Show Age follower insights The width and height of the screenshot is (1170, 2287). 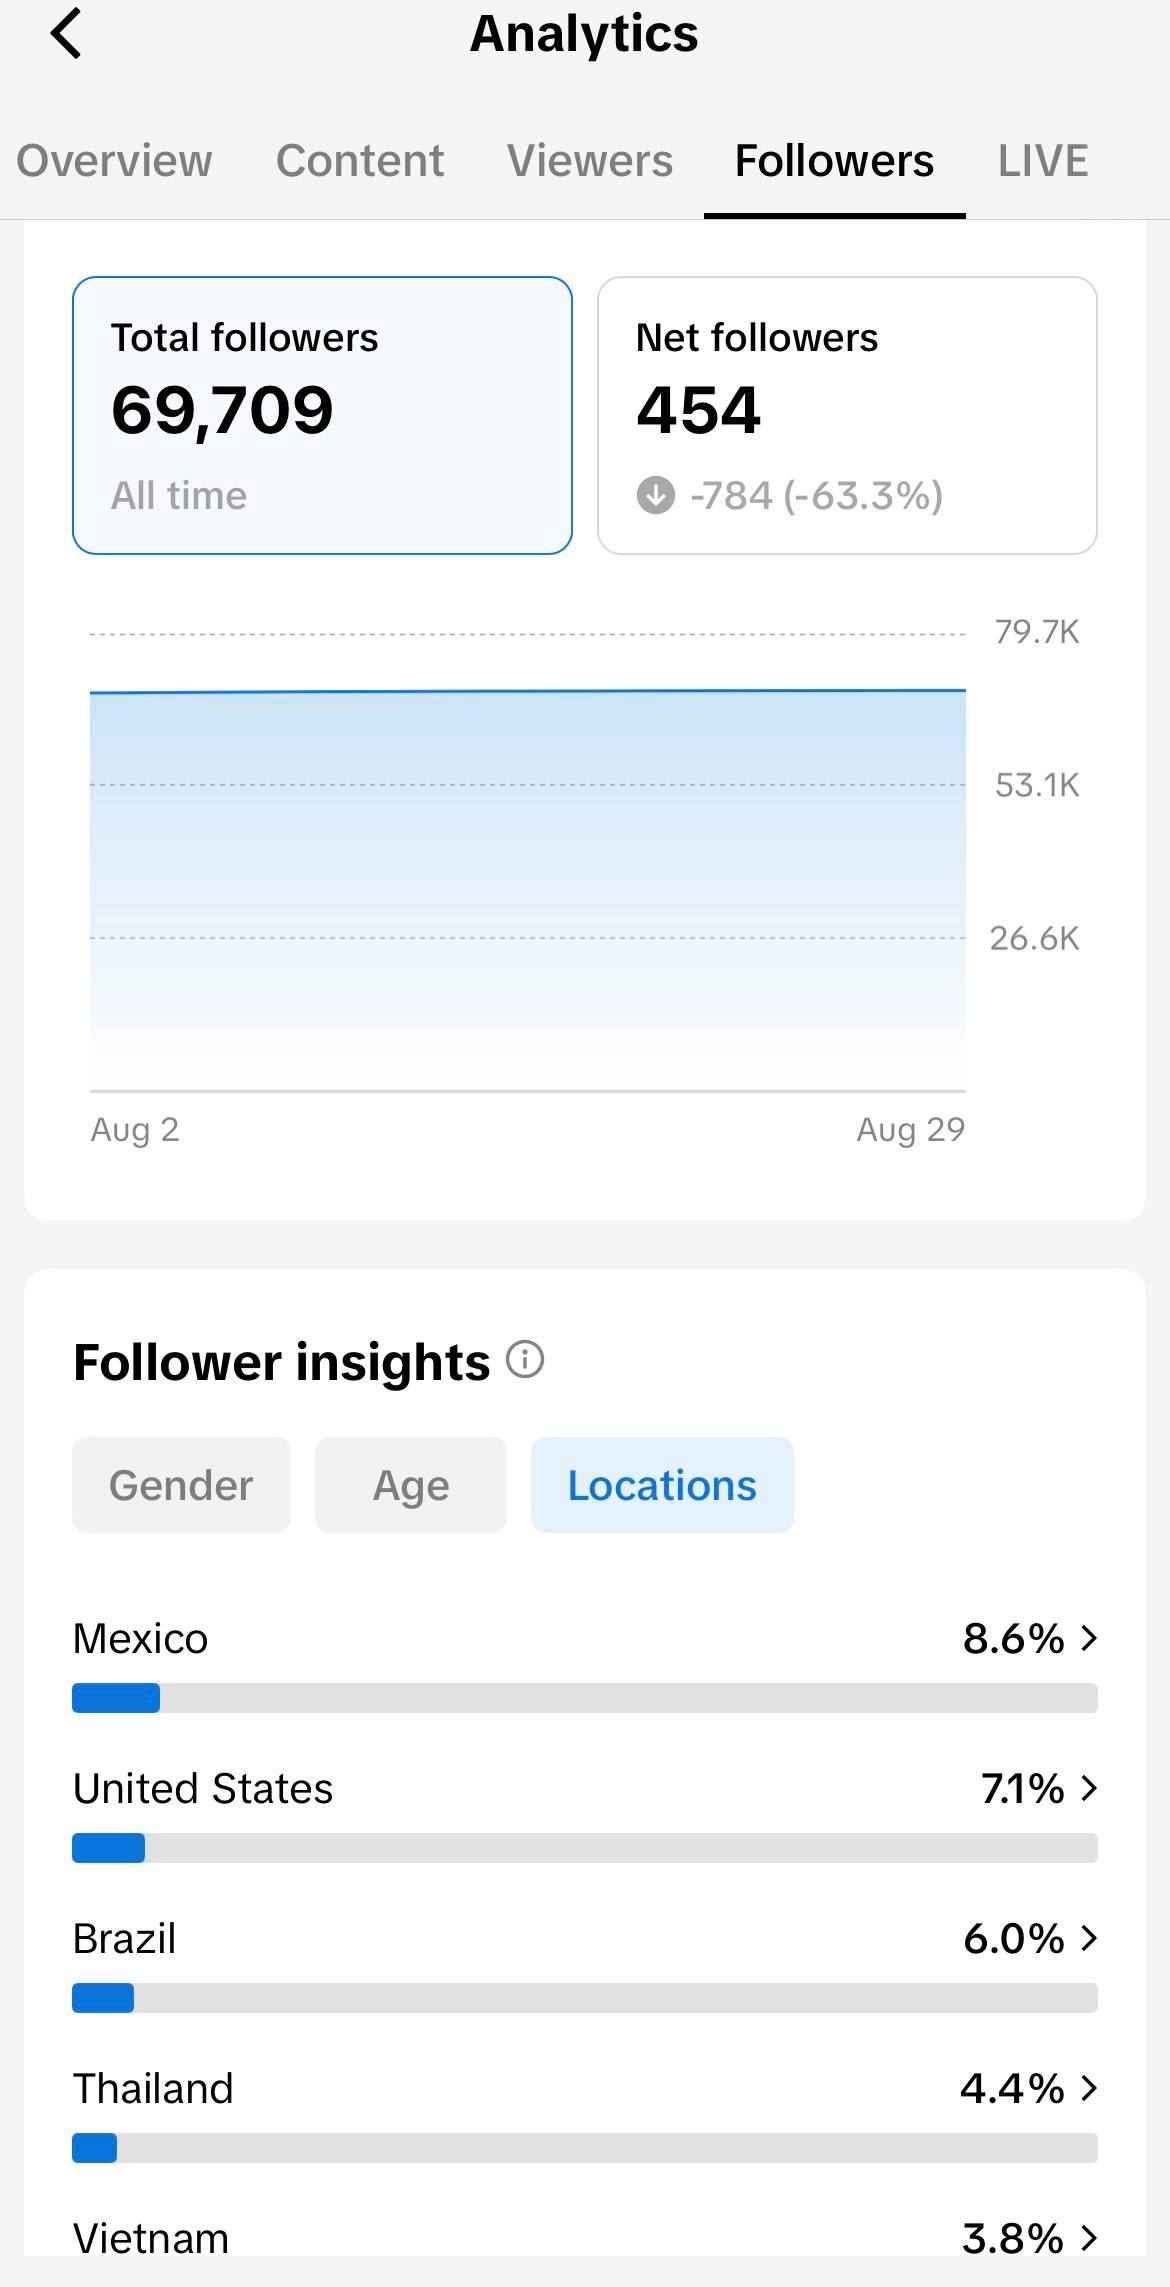[x=411, y=1485]
